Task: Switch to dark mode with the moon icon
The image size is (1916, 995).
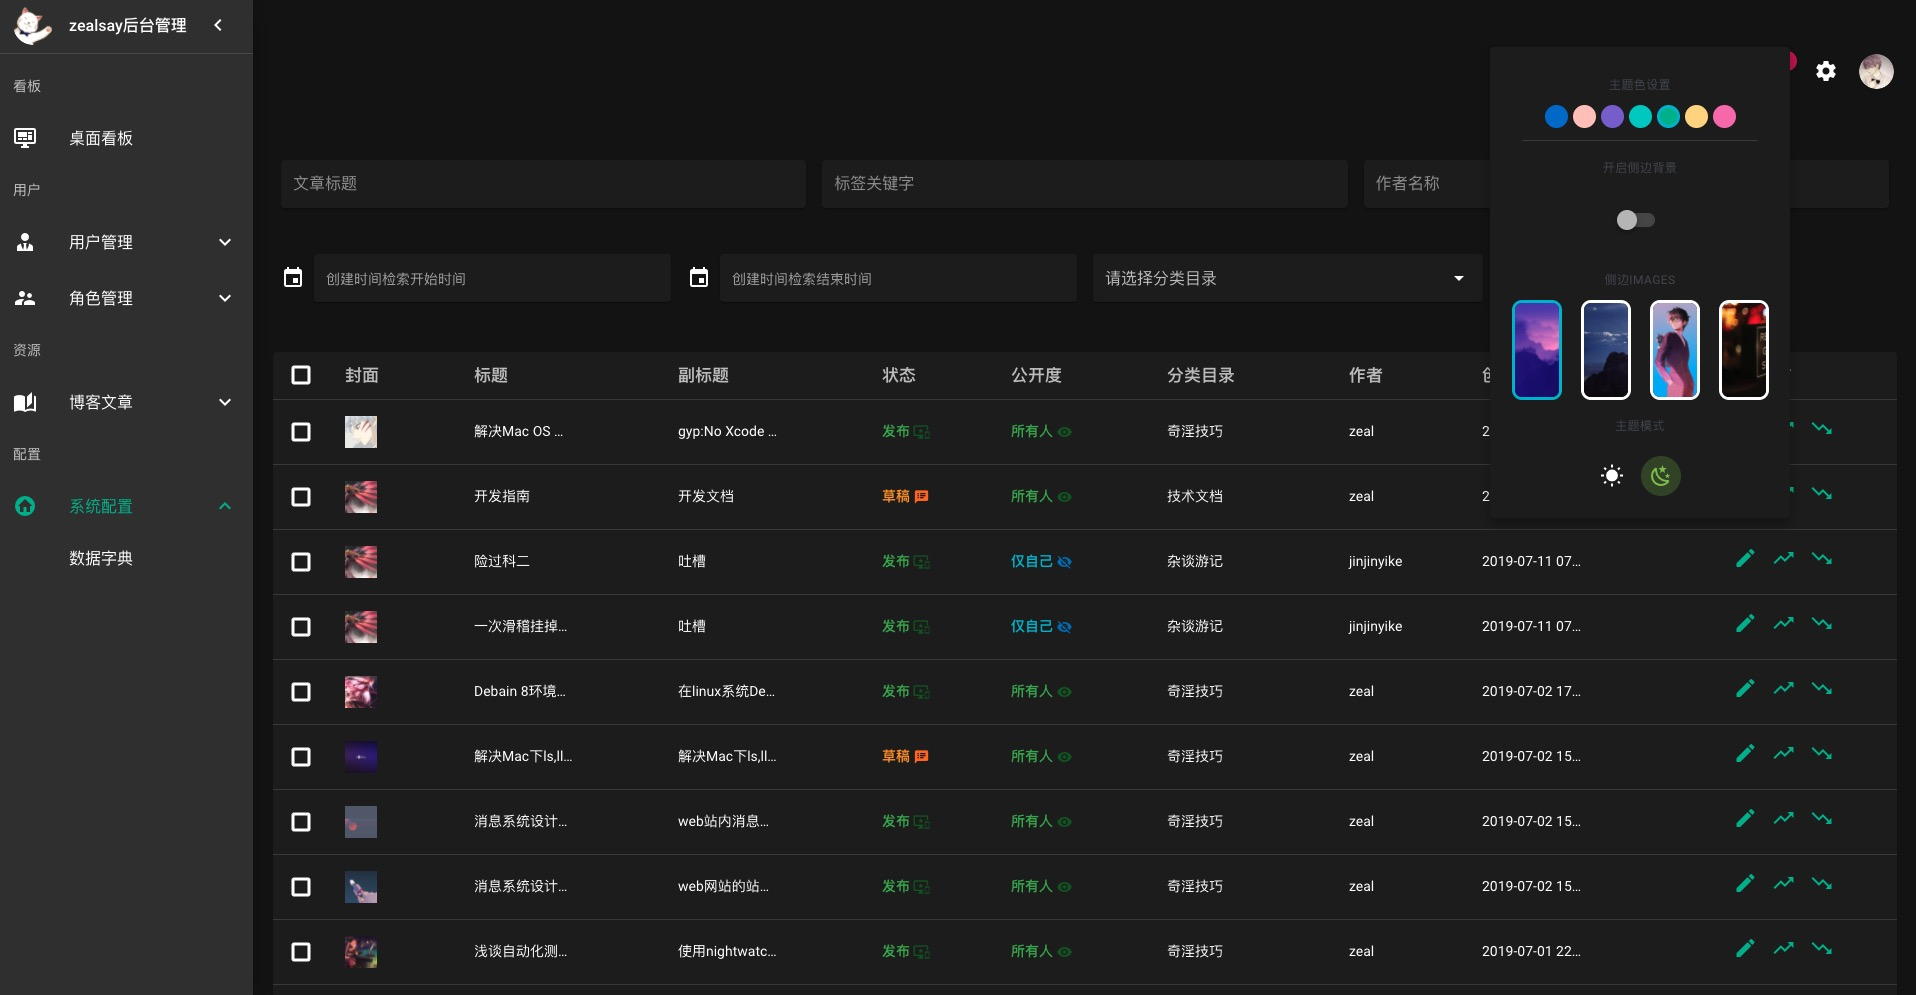Action: coord(1661,476)
